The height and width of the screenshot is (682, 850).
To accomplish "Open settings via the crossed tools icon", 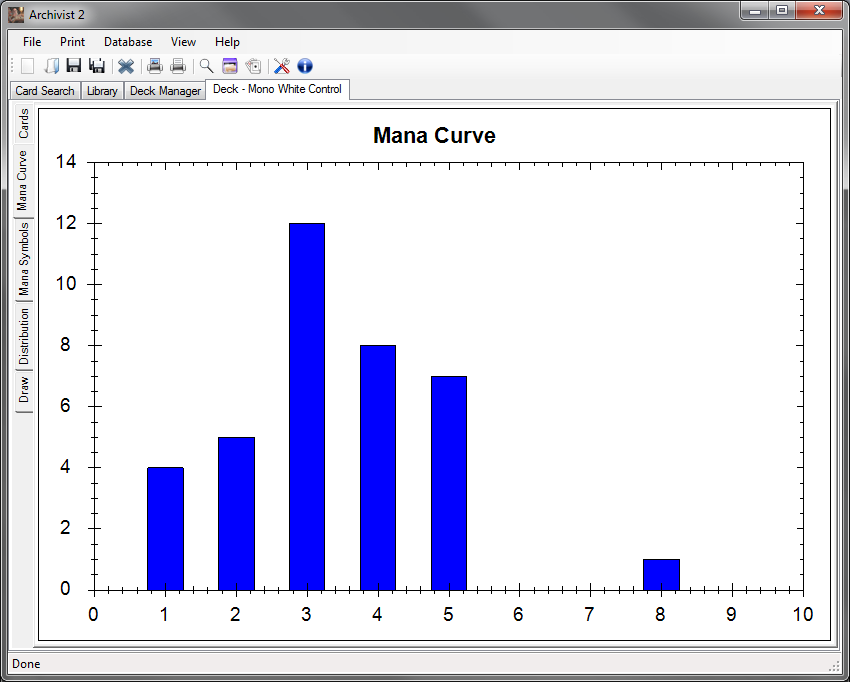I will (x=281, y=66).
